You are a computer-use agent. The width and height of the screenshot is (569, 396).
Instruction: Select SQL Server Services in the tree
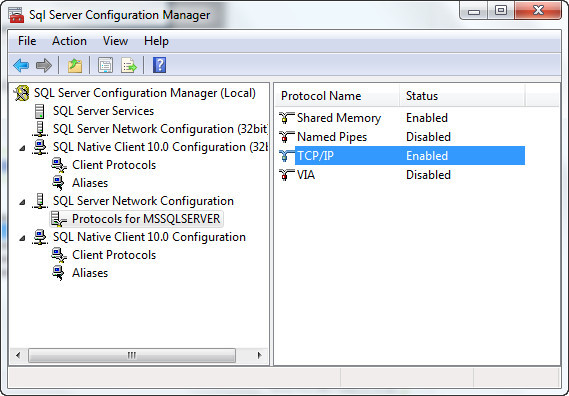click(x=103, y=111)
